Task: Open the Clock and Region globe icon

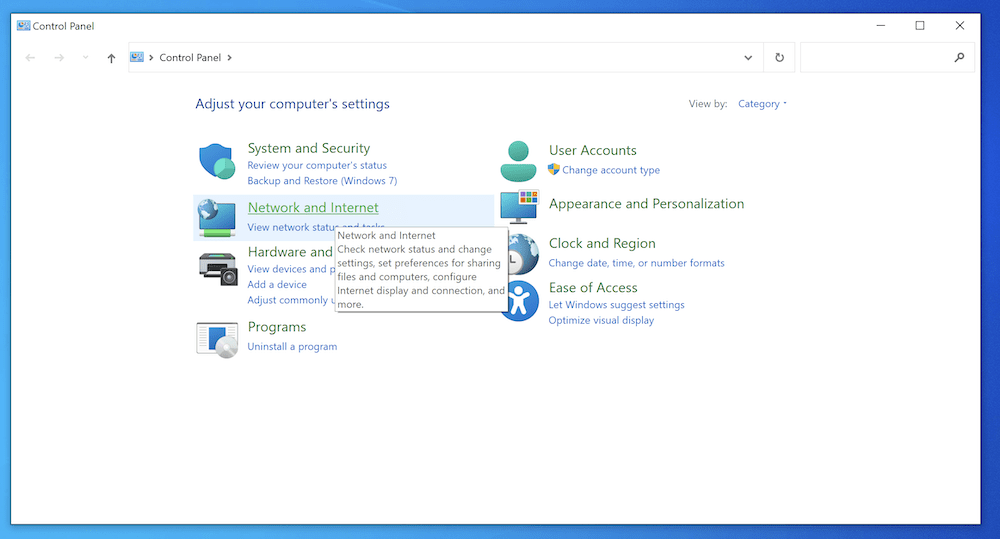Action: tap(524, 254)
